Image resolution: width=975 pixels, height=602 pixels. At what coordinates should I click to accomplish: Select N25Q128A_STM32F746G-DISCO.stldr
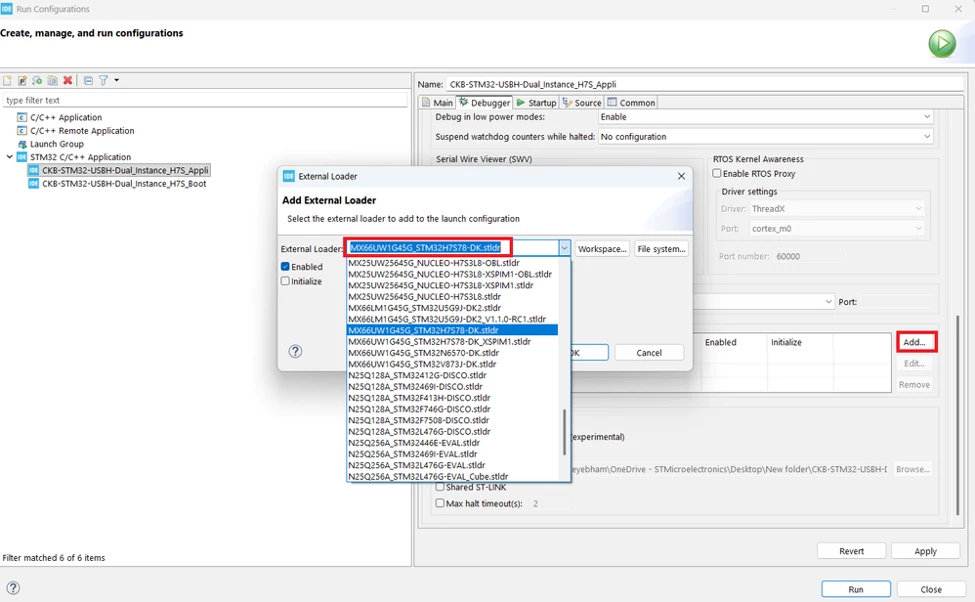point(452,409)
